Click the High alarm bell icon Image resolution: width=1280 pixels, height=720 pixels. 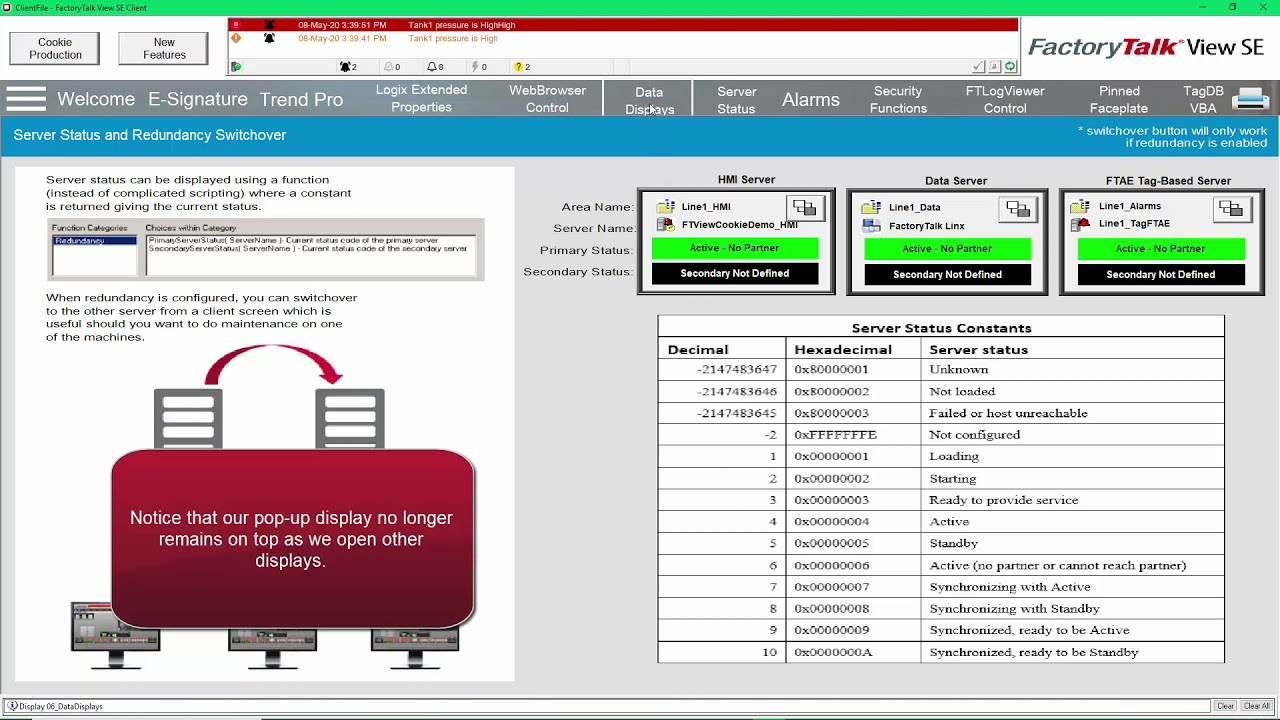click(269, 38)
